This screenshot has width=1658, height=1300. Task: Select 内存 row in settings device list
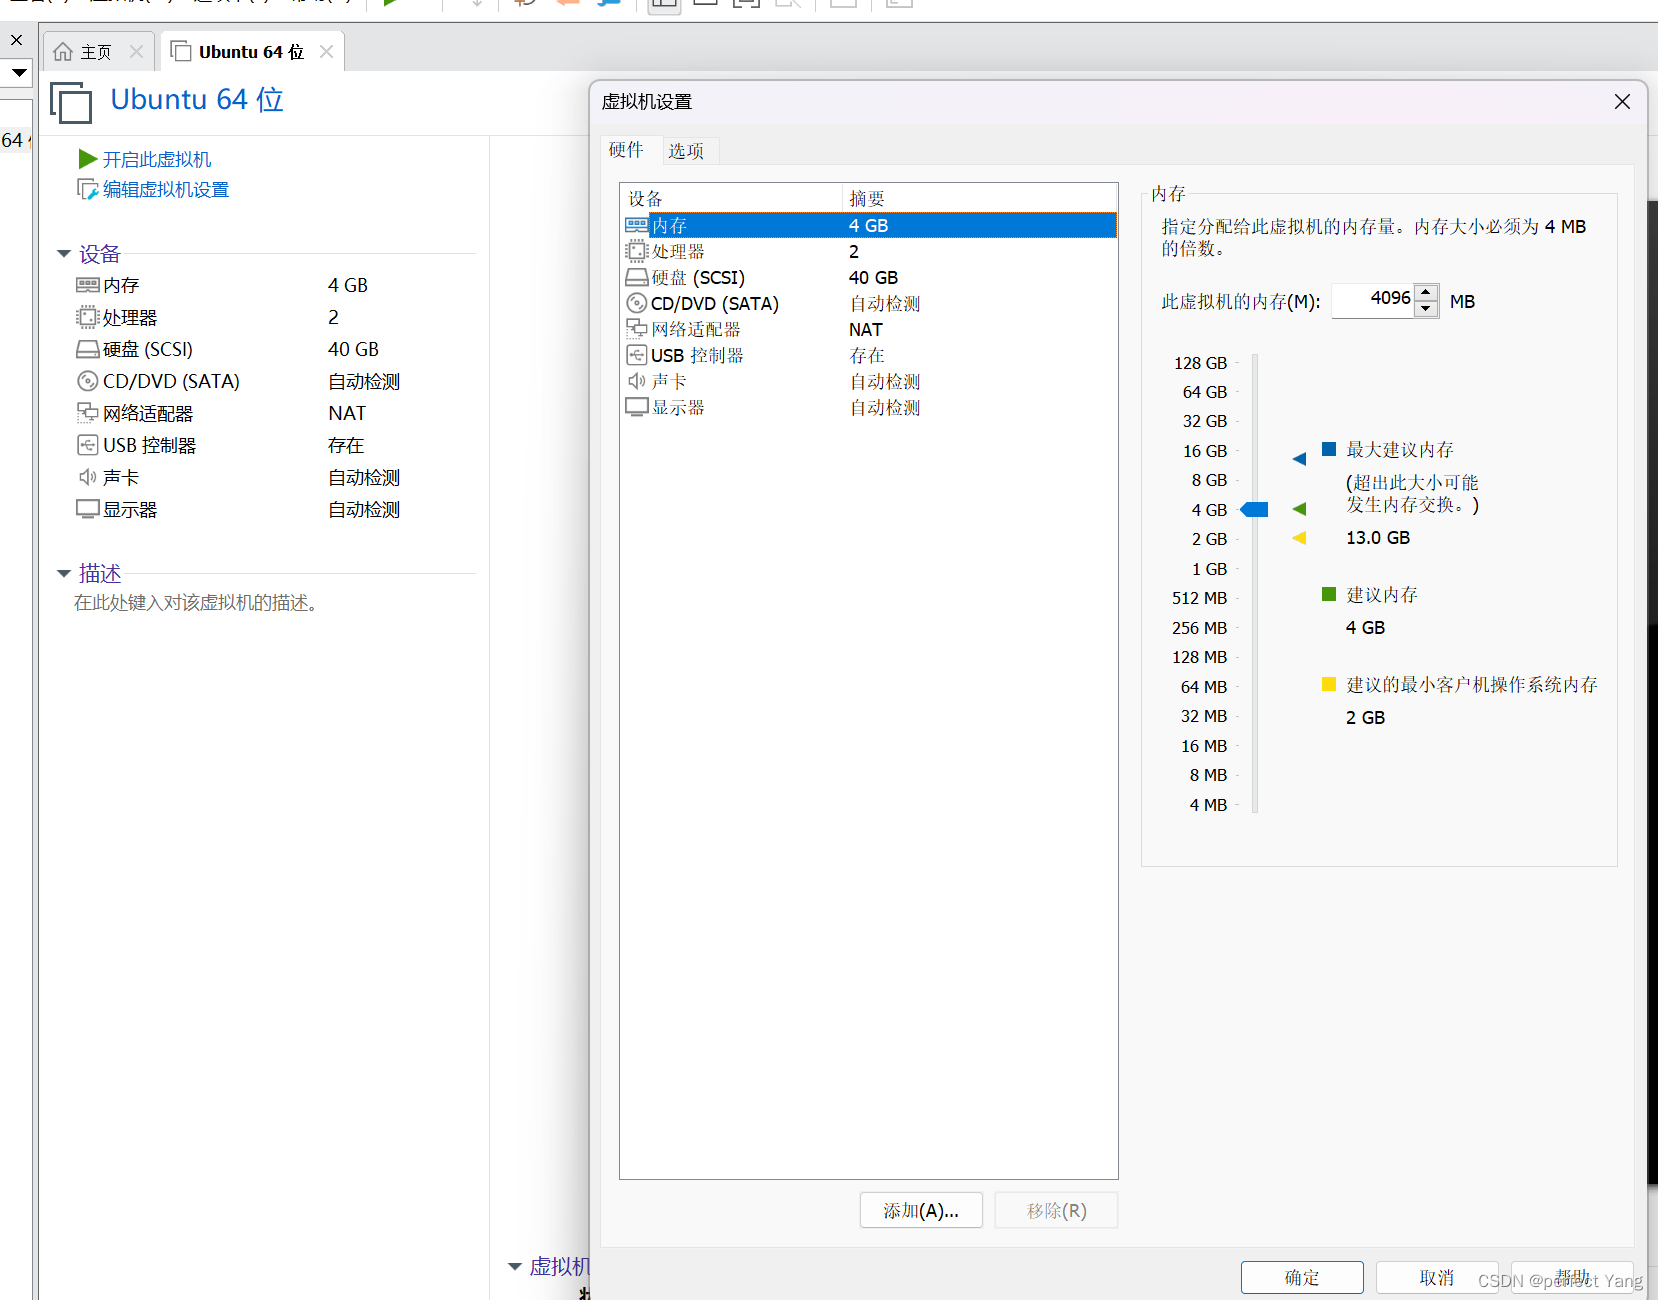coord(869,226)
